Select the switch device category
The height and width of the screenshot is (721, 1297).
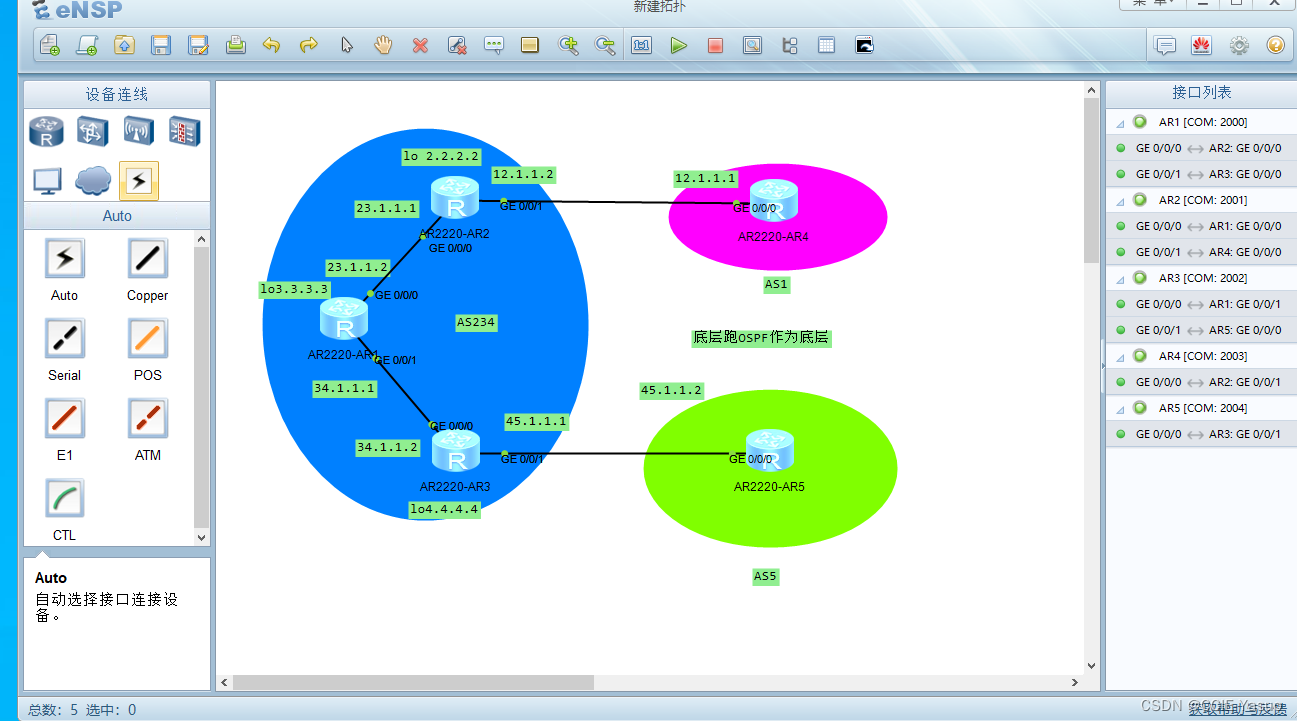(x=93, y=131)
